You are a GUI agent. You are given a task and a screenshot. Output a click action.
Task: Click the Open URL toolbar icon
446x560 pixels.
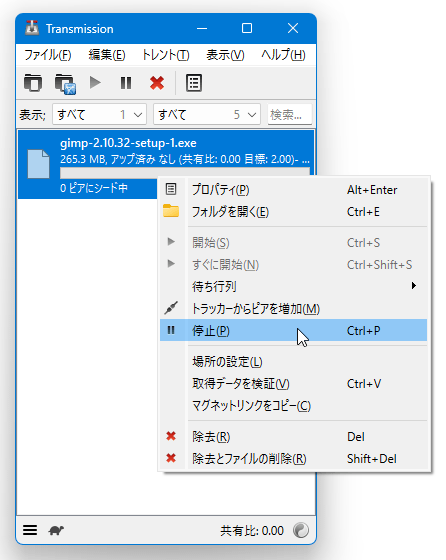[x=65, y=84]
